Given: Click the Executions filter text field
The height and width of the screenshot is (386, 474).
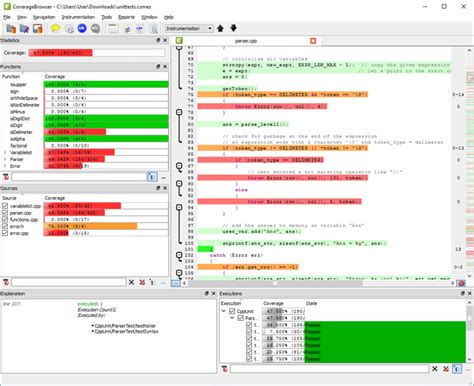Looking at the screenshot, I should [x=329, y=369].
